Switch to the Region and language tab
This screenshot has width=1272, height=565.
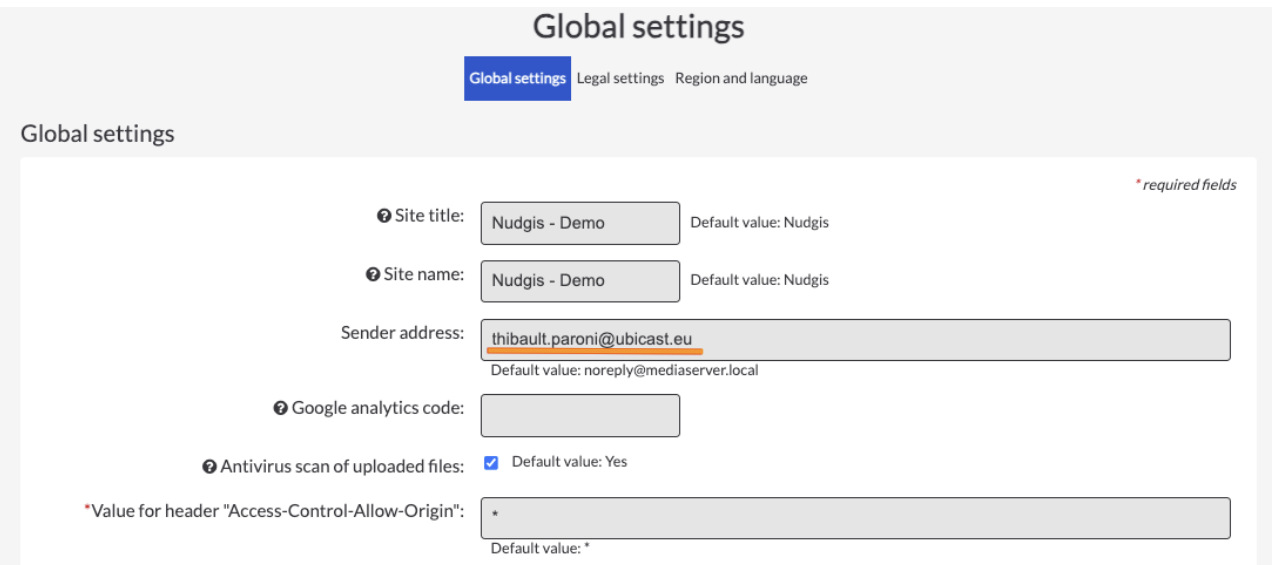coord(741,78)
